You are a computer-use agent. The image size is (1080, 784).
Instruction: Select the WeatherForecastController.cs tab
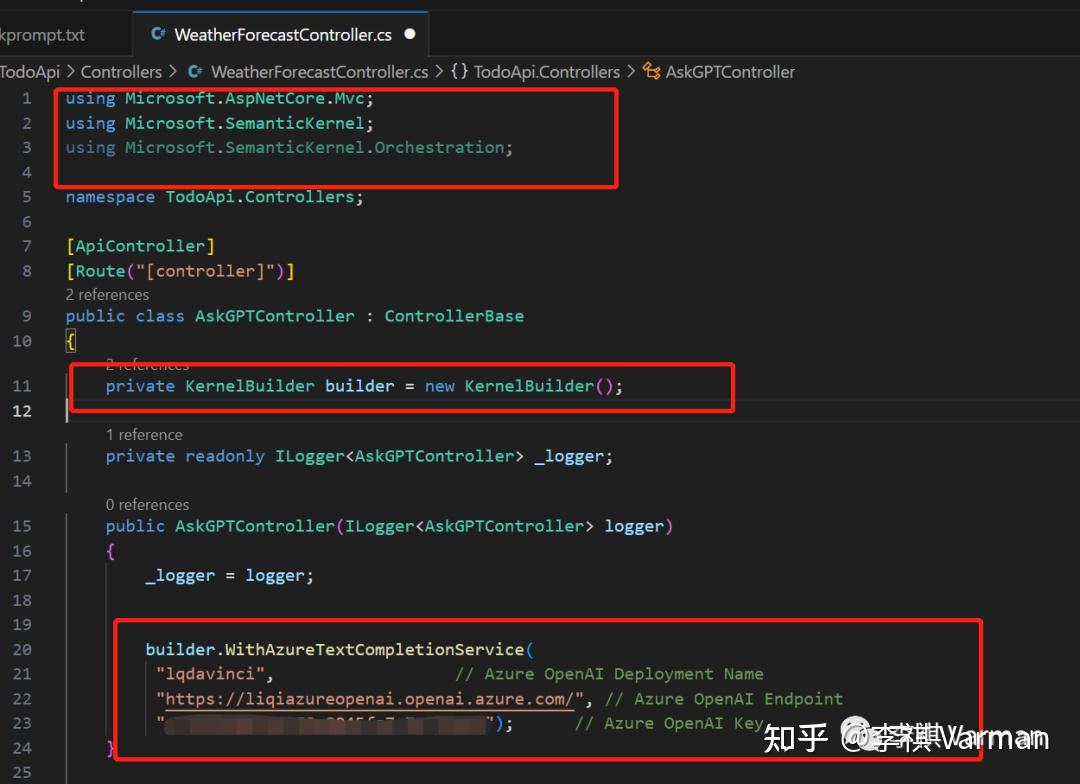click(282, 34)
